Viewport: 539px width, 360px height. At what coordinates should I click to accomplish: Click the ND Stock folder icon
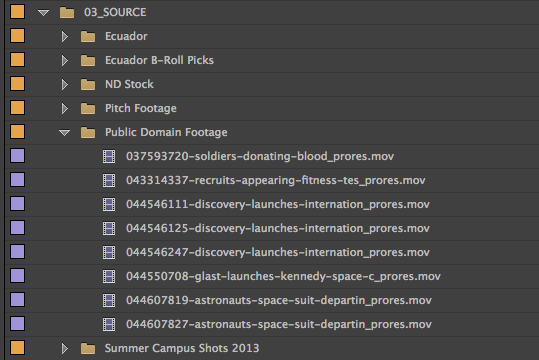pos(88,85)
